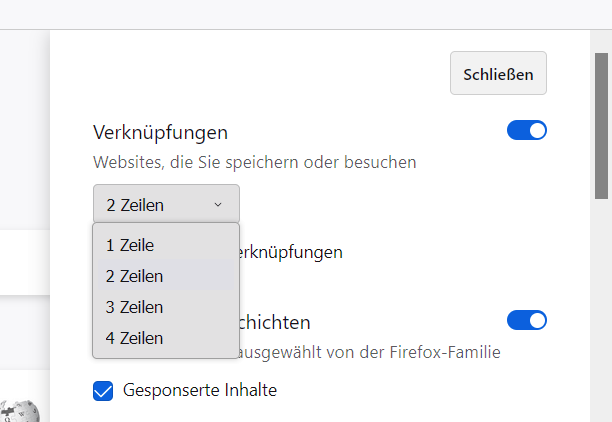Viewport: 612px width, 422px height.
Task: Click the Schließen button
Action: pyautogui.click(x=498, y=74)
